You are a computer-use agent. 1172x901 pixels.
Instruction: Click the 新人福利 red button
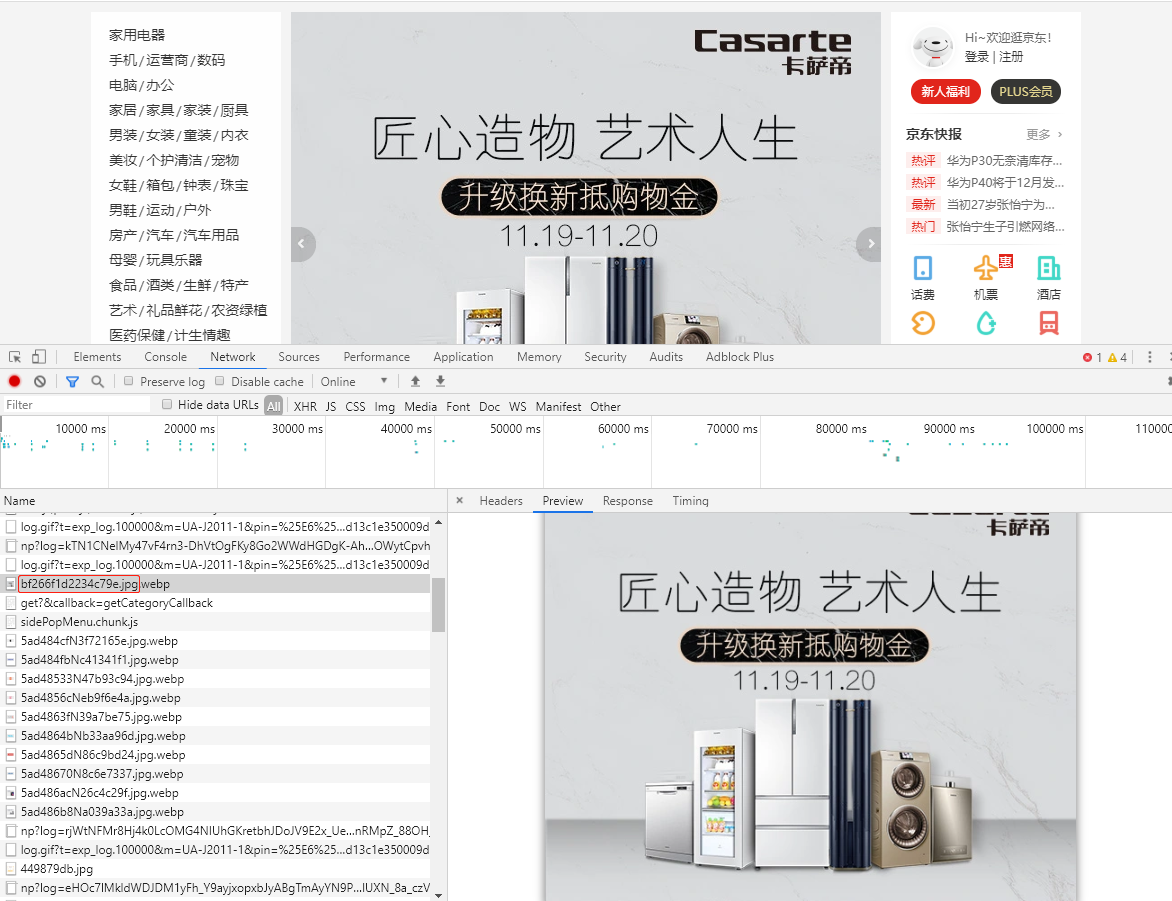click(945, 92)
